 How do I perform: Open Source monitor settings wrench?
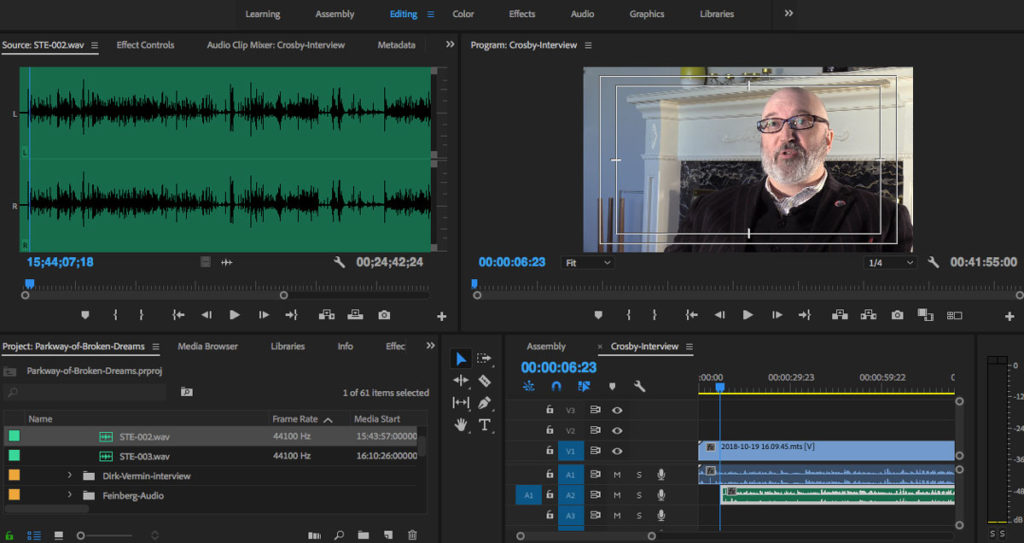pos(339,262)
